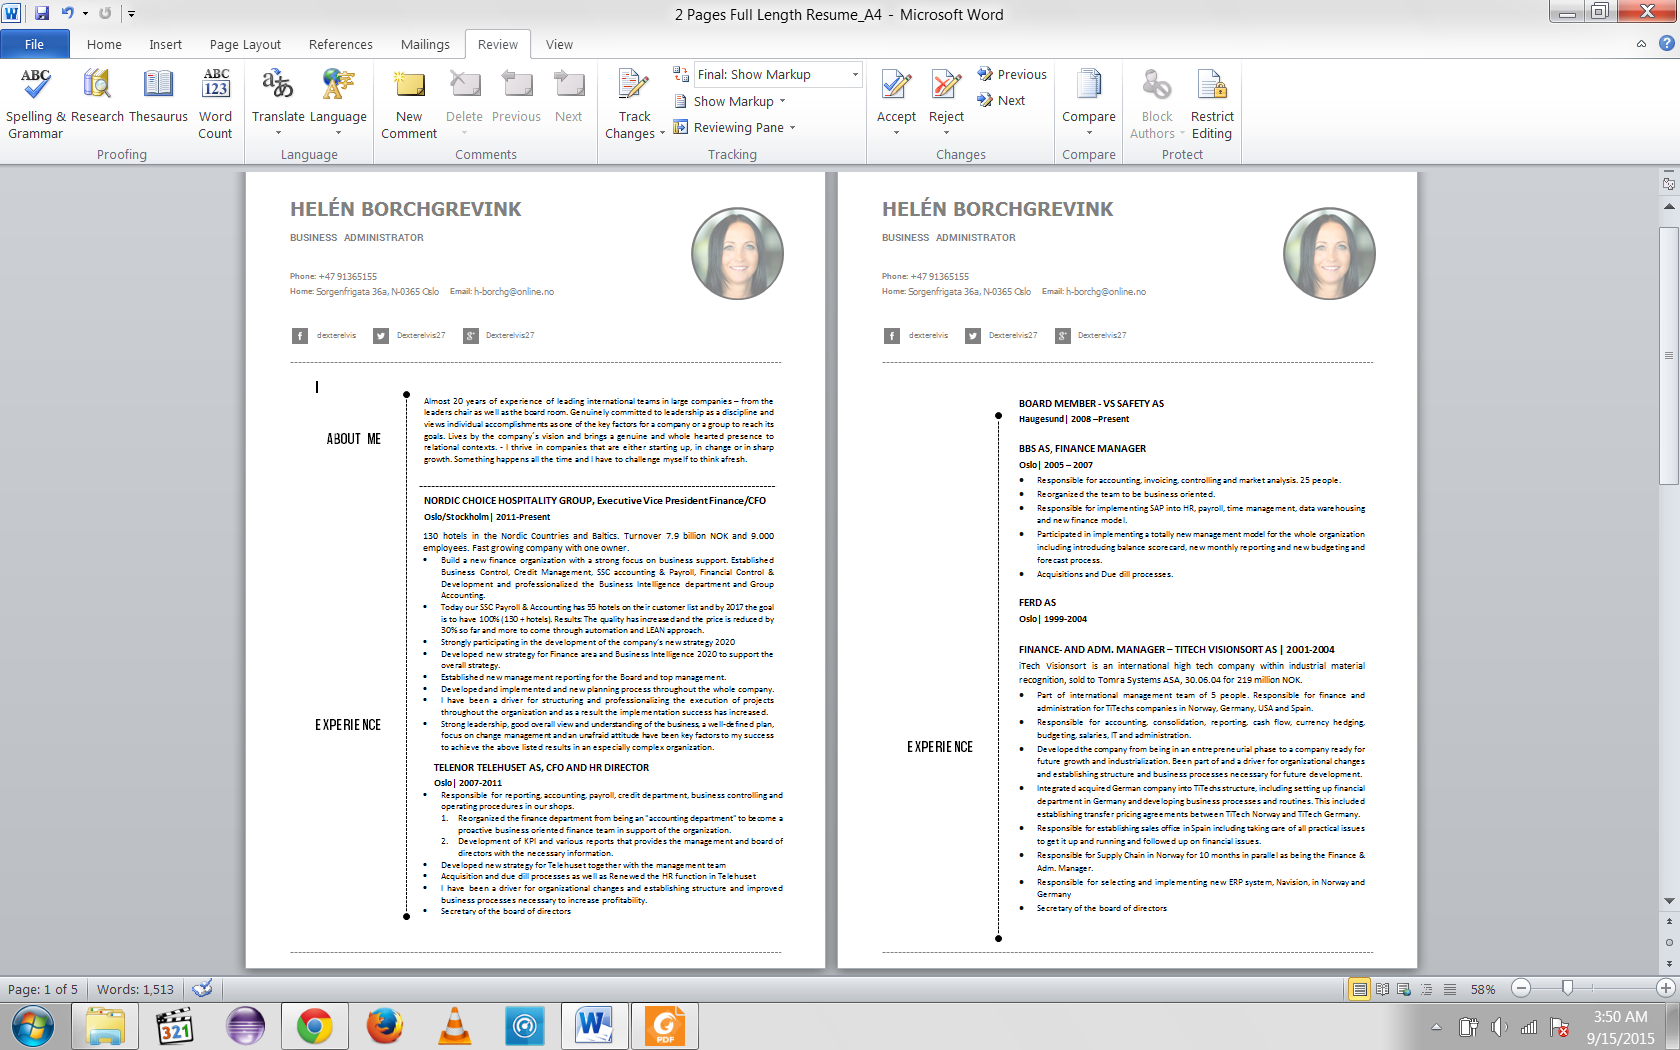Image resolution: width=1680 pixels, height=1050 pixels.
Task: Open the Final: Show Markup dropdown
Action: (853, 74)
